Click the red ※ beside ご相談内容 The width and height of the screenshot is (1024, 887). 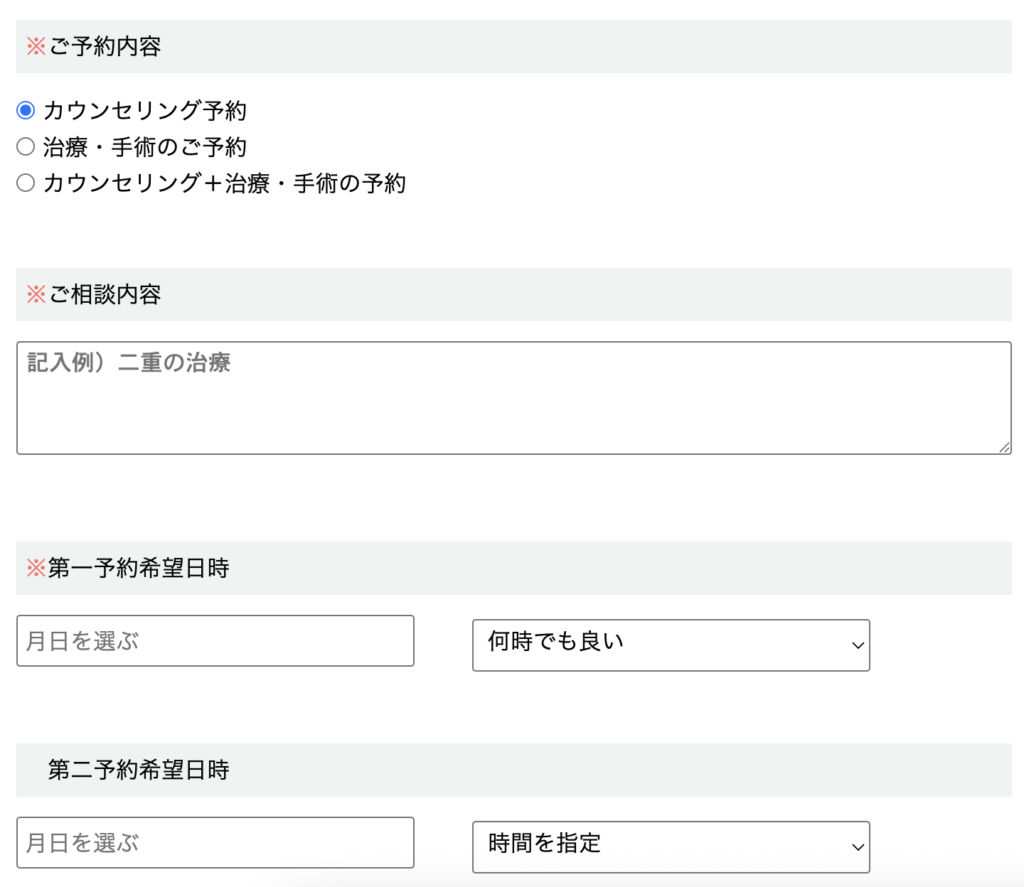coord(36,295)
